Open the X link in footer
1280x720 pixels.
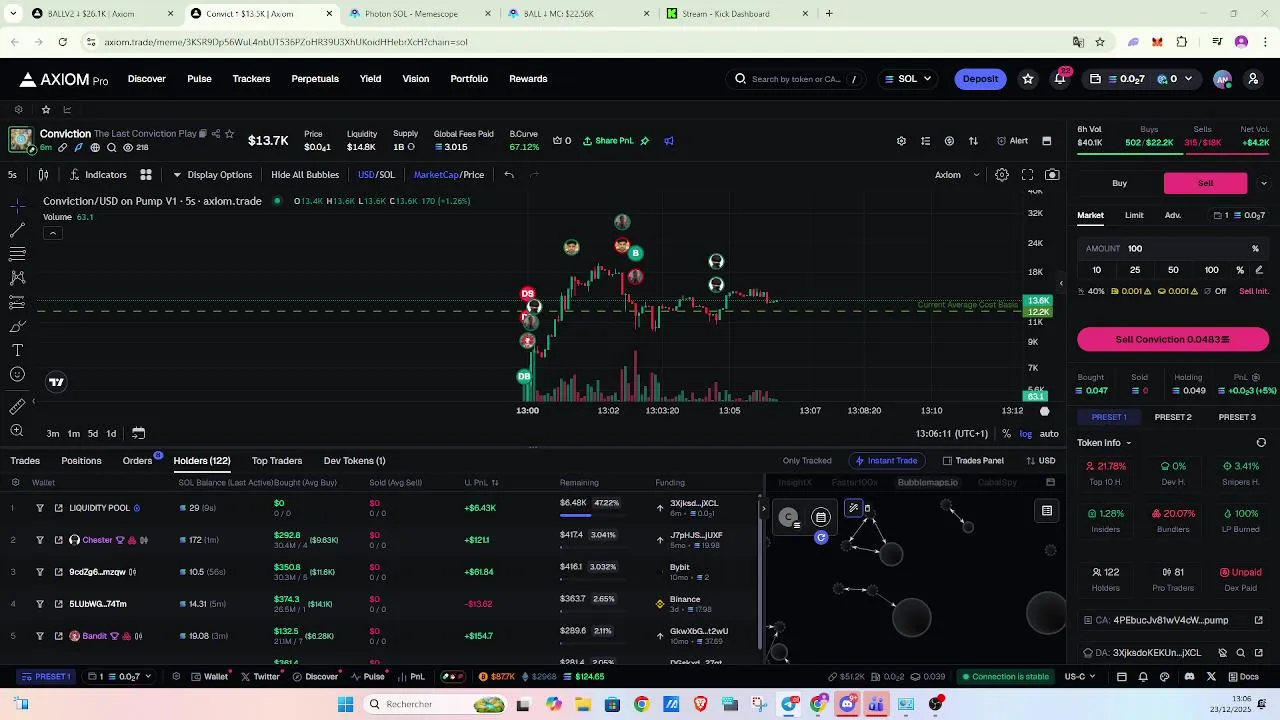click(x=1211, y=677)
